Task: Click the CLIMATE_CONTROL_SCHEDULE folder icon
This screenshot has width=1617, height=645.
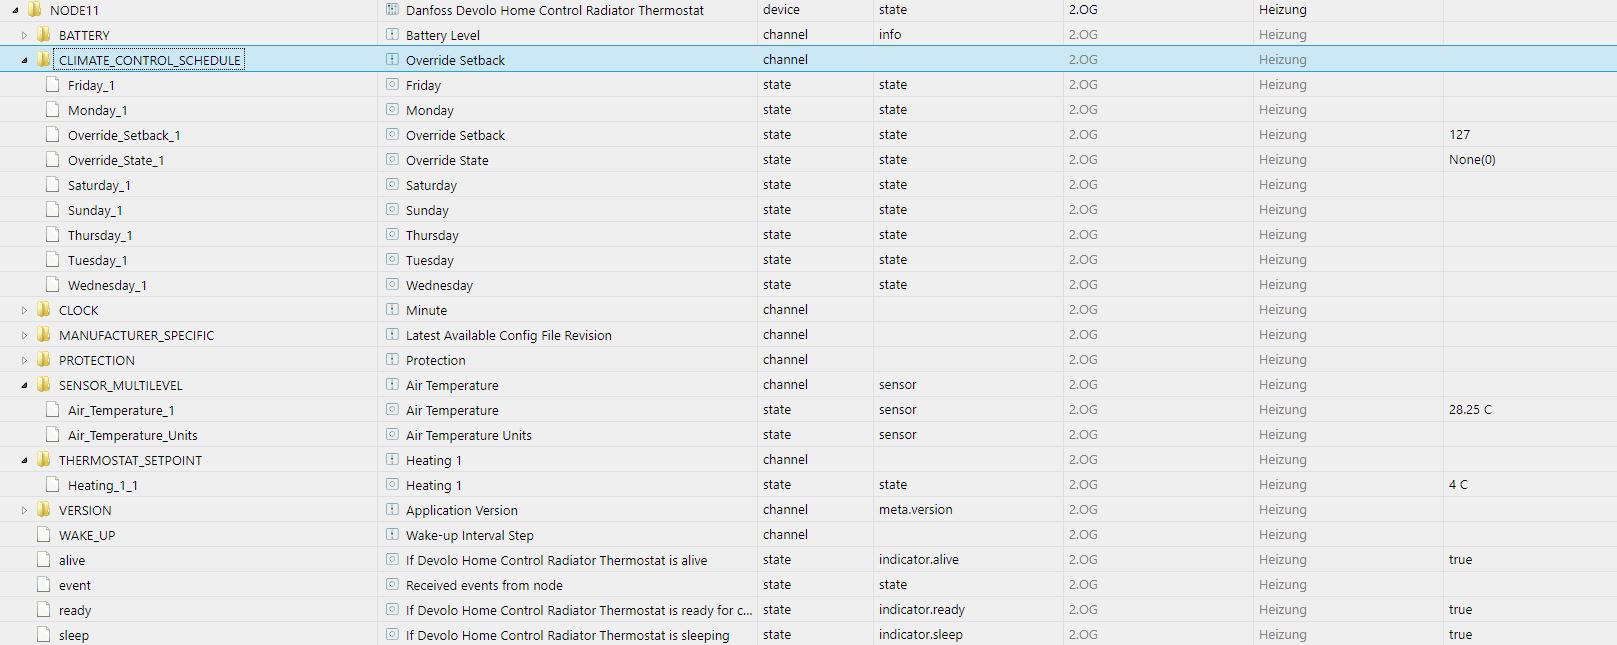Action: (44, 60)
